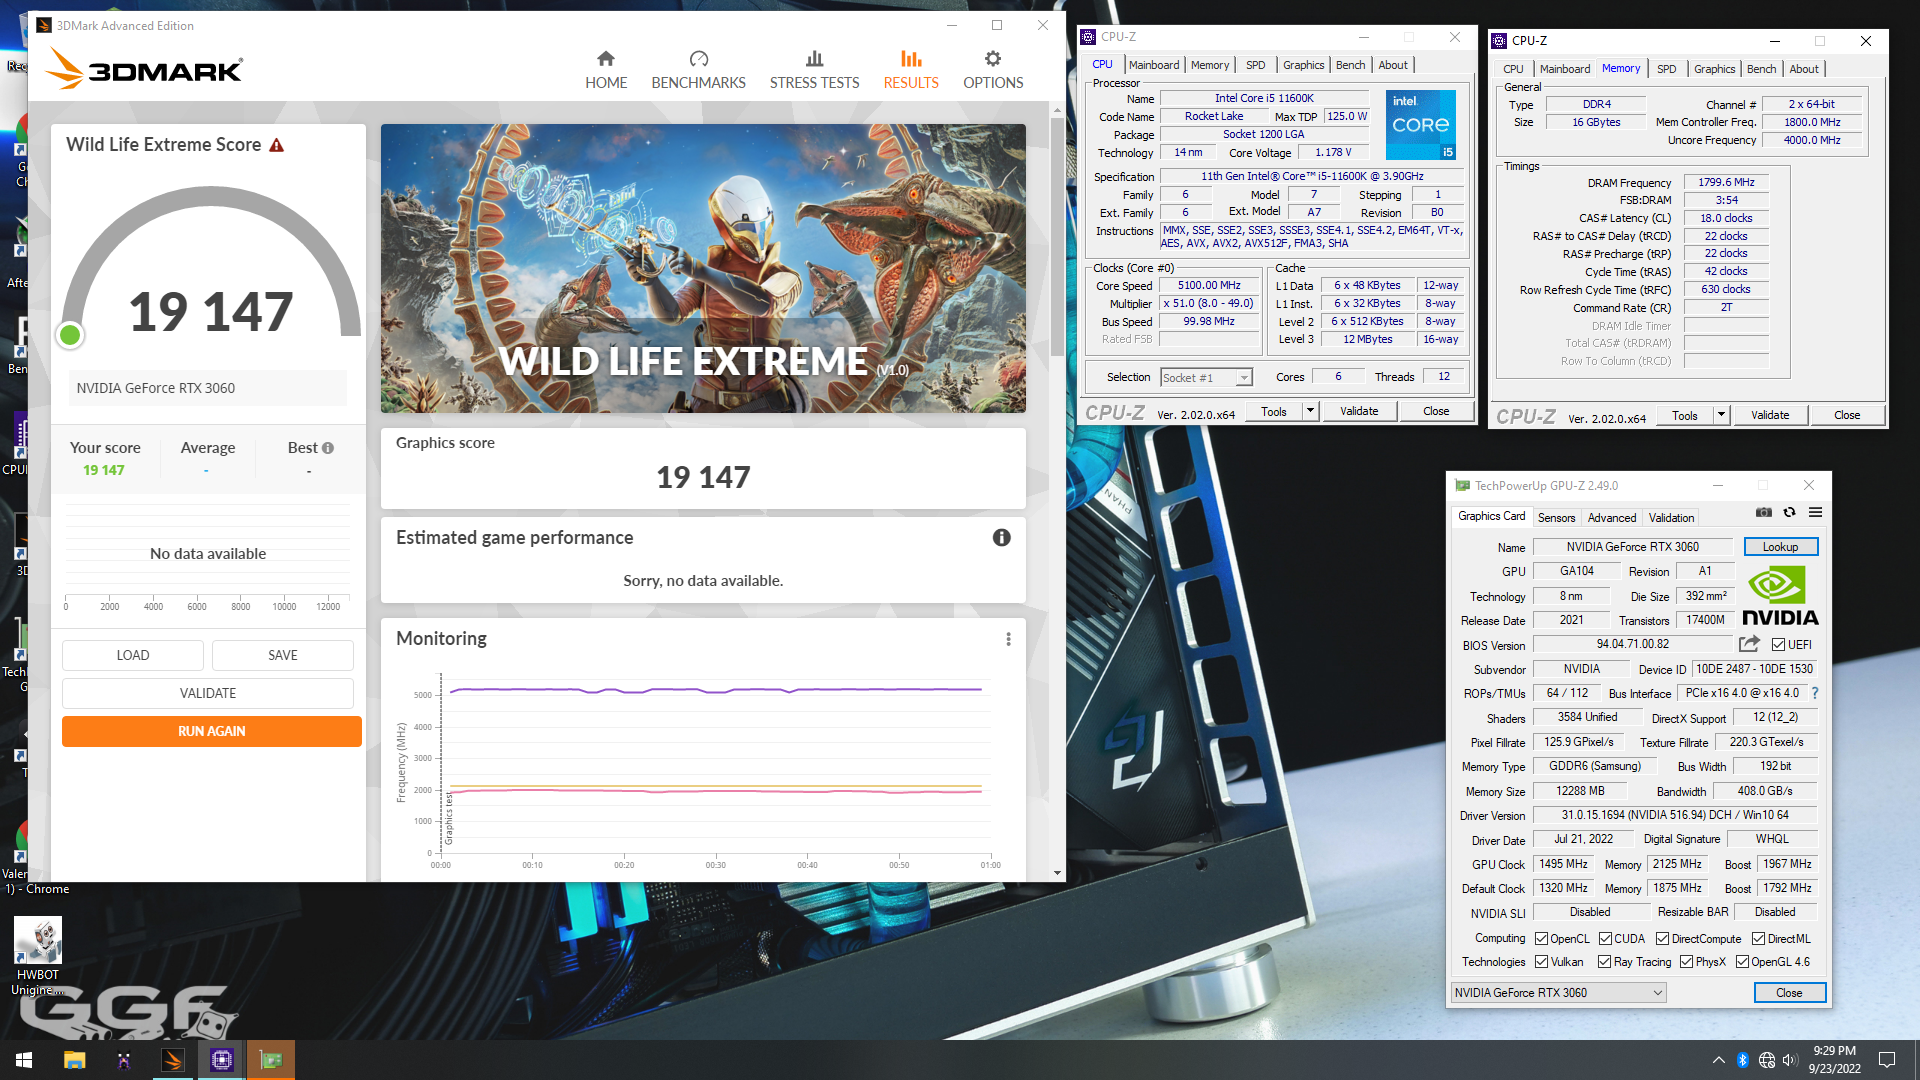Click the GPU-Z taskbar icon
Viewport: 1920px width, 1080px height.
point(270,1060)
